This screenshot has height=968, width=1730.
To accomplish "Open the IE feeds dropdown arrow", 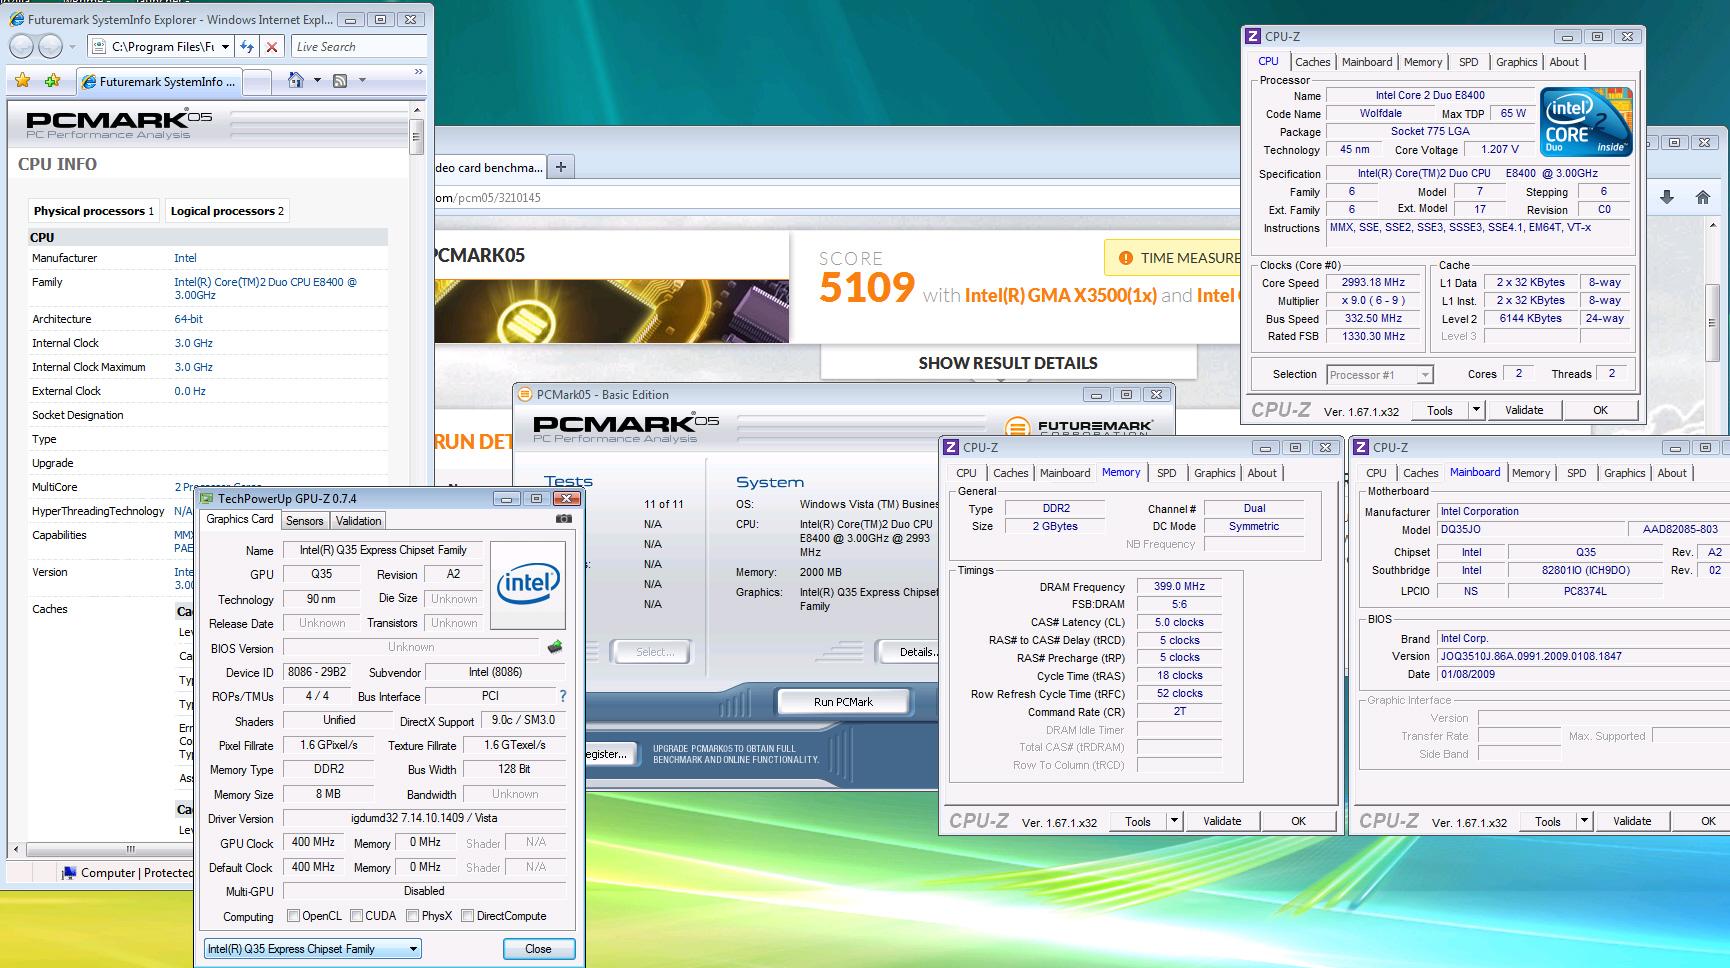I will [362, 80].
